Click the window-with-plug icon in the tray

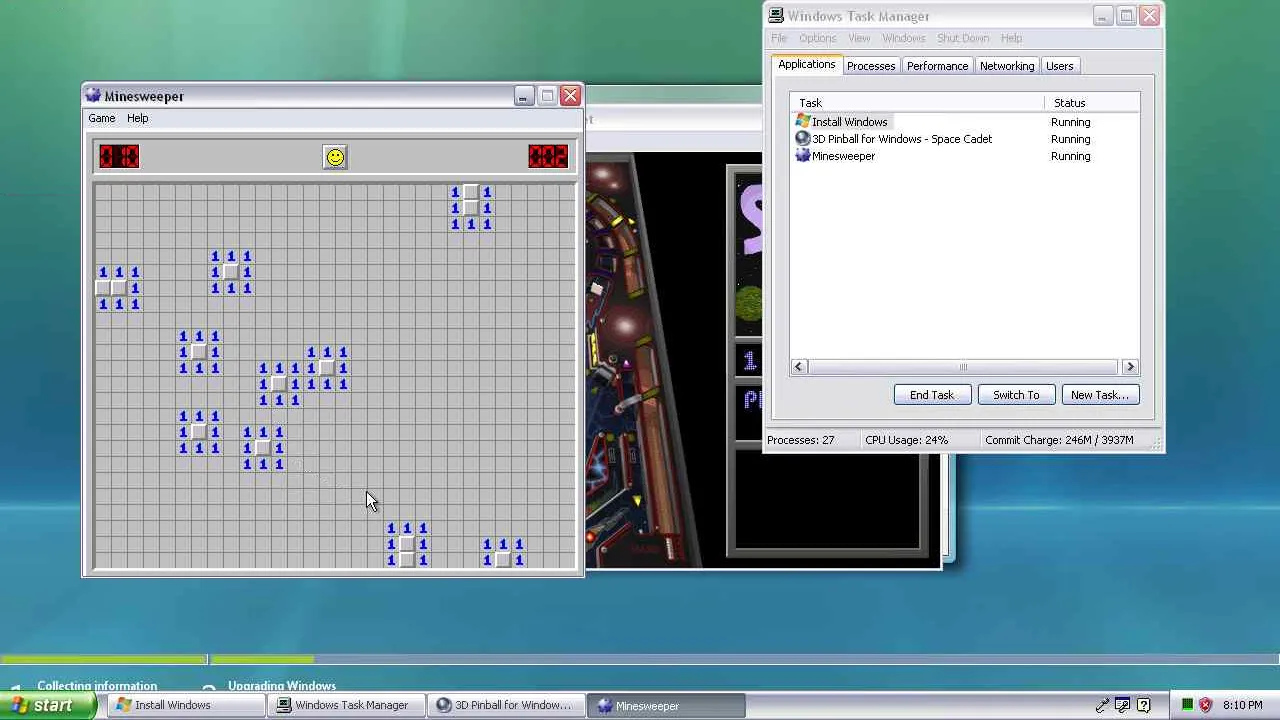click(x=1123, y=705)
